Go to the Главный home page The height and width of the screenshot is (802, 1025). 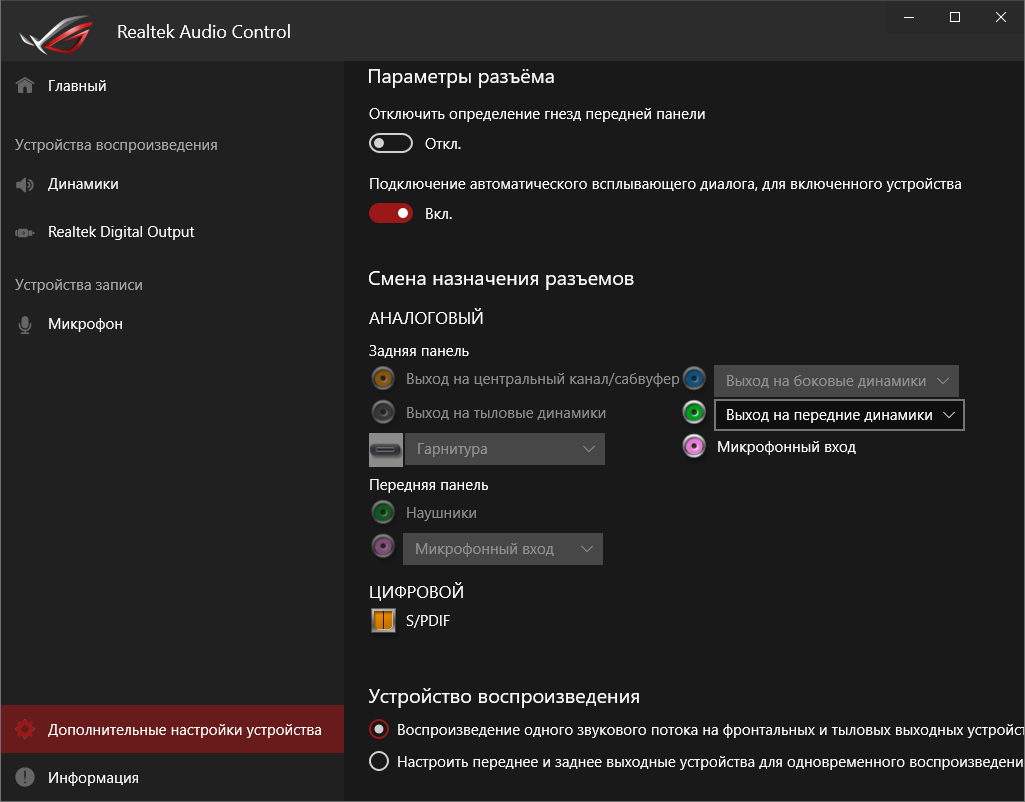coord(77,86)
